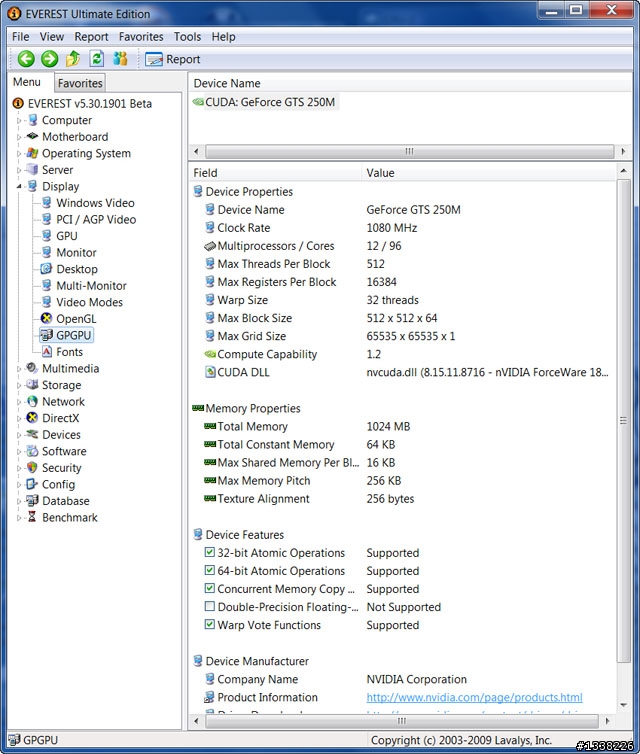Switch to the Menu tab
This screenshot has height=754, width=640.
coord(26,82)
